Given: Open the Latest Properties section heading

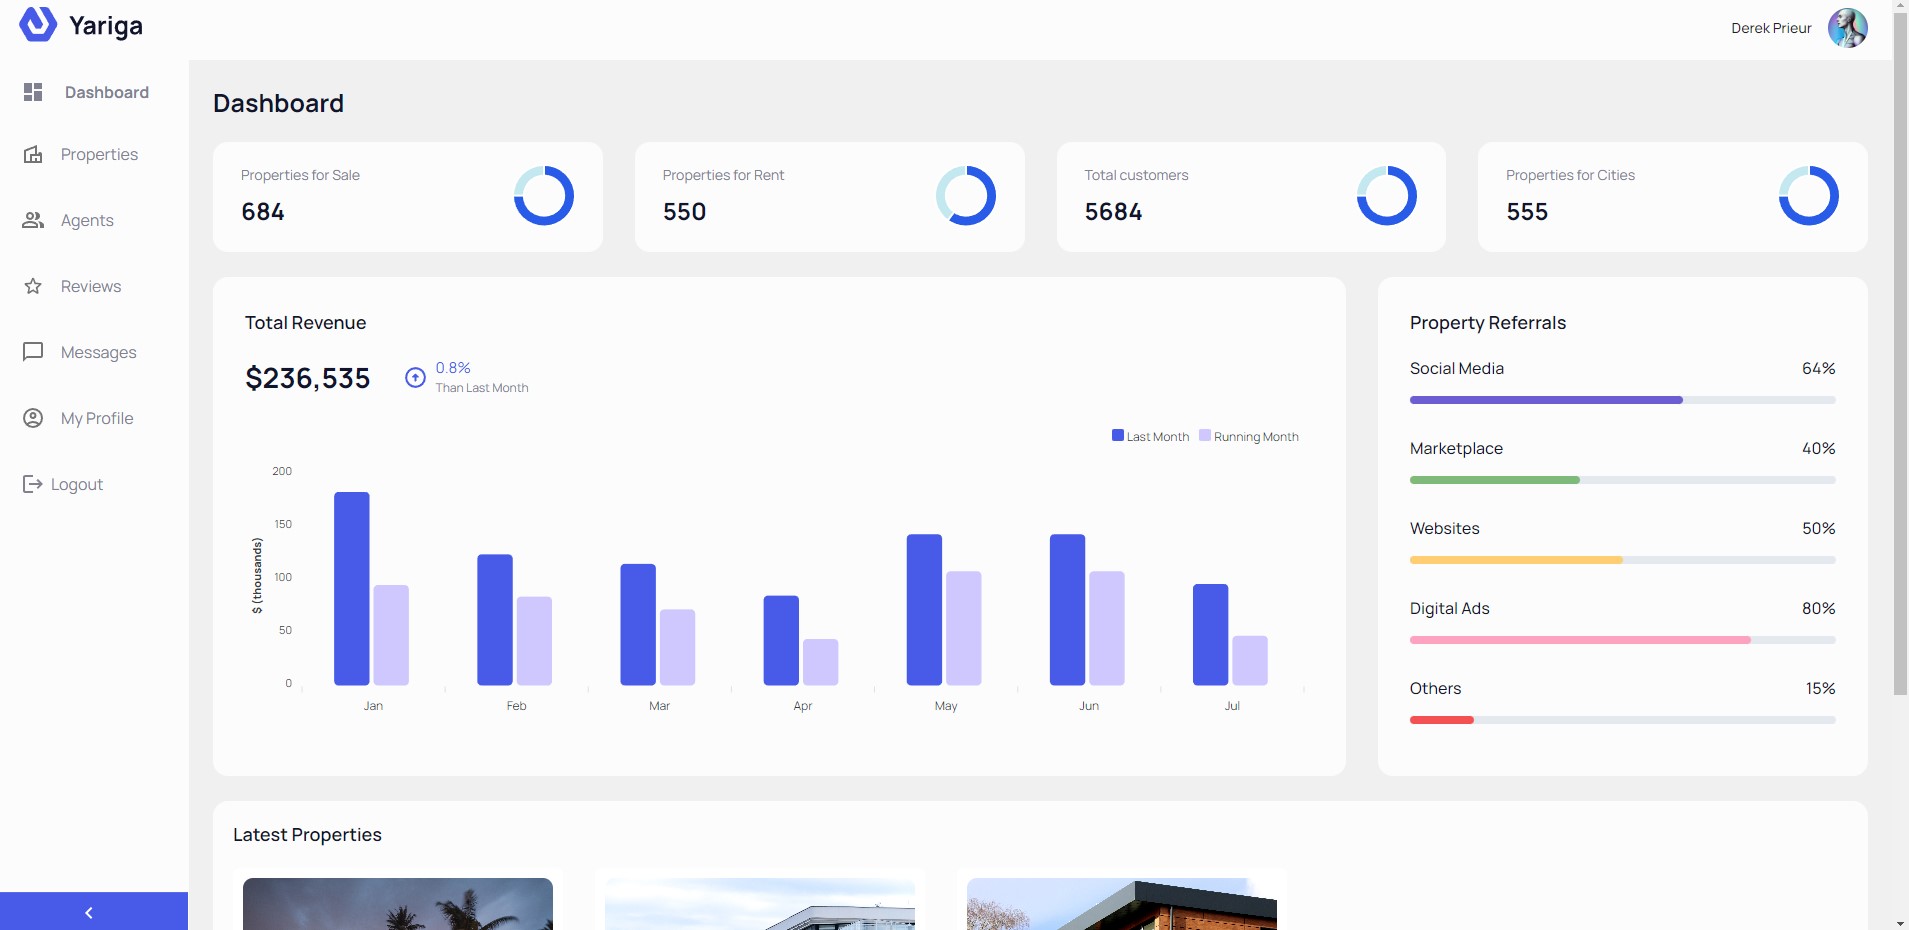Looking at the screenshot, I should [307, 834].
